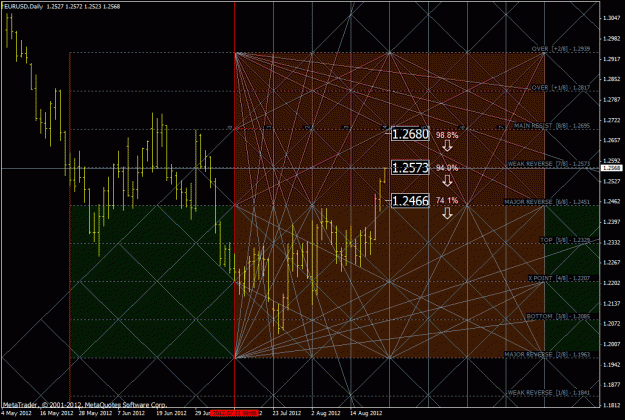Click 1.2007 on the price scale

[x=612, y=344]
